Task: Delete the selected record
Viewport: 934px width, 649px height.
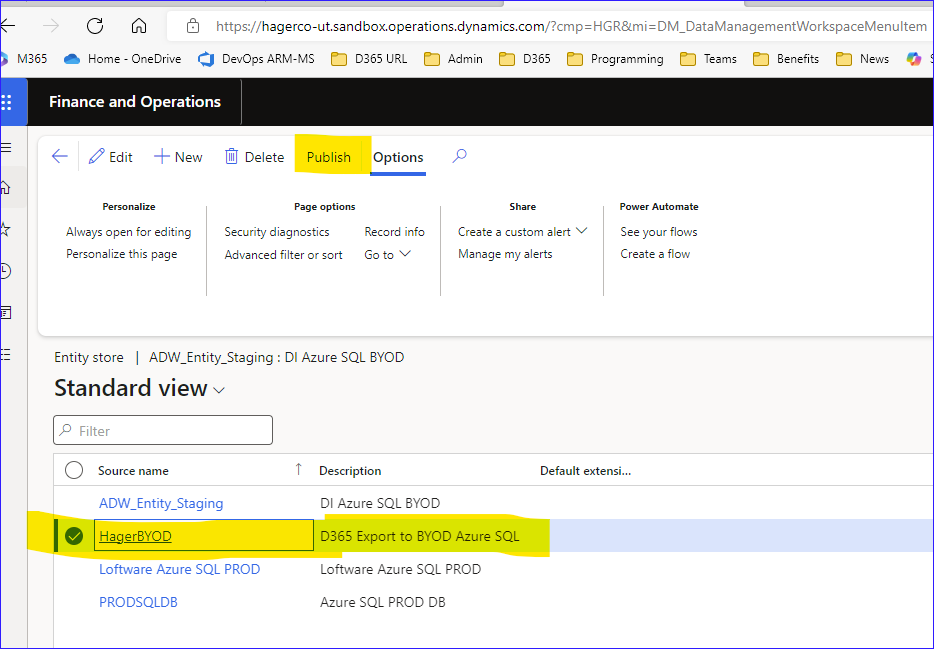Action: (x=254, y=157)
